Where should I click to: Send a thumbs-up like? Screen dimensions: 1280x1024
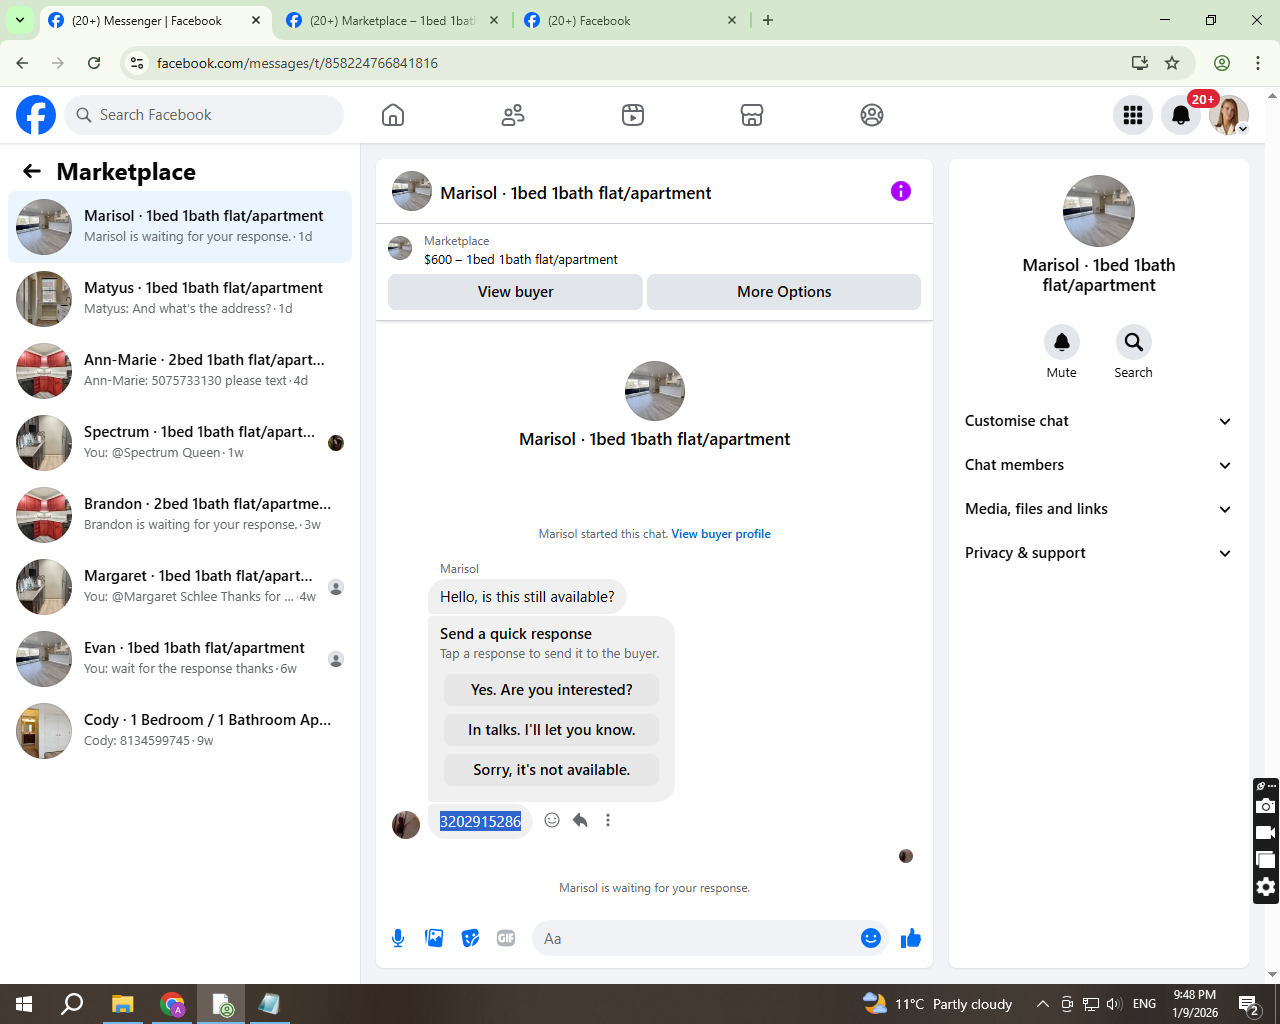[911, 938]
